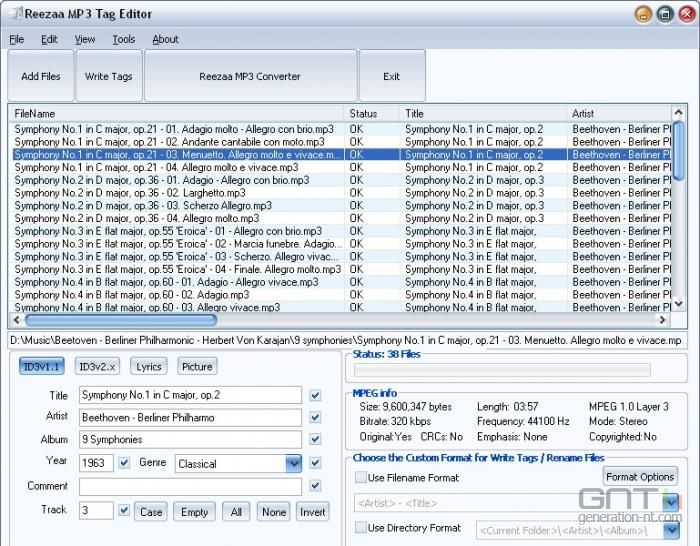Sort by FileName column header
This screenshot has width=700, height=546.
pyautogui.click(x=176, y=113)
